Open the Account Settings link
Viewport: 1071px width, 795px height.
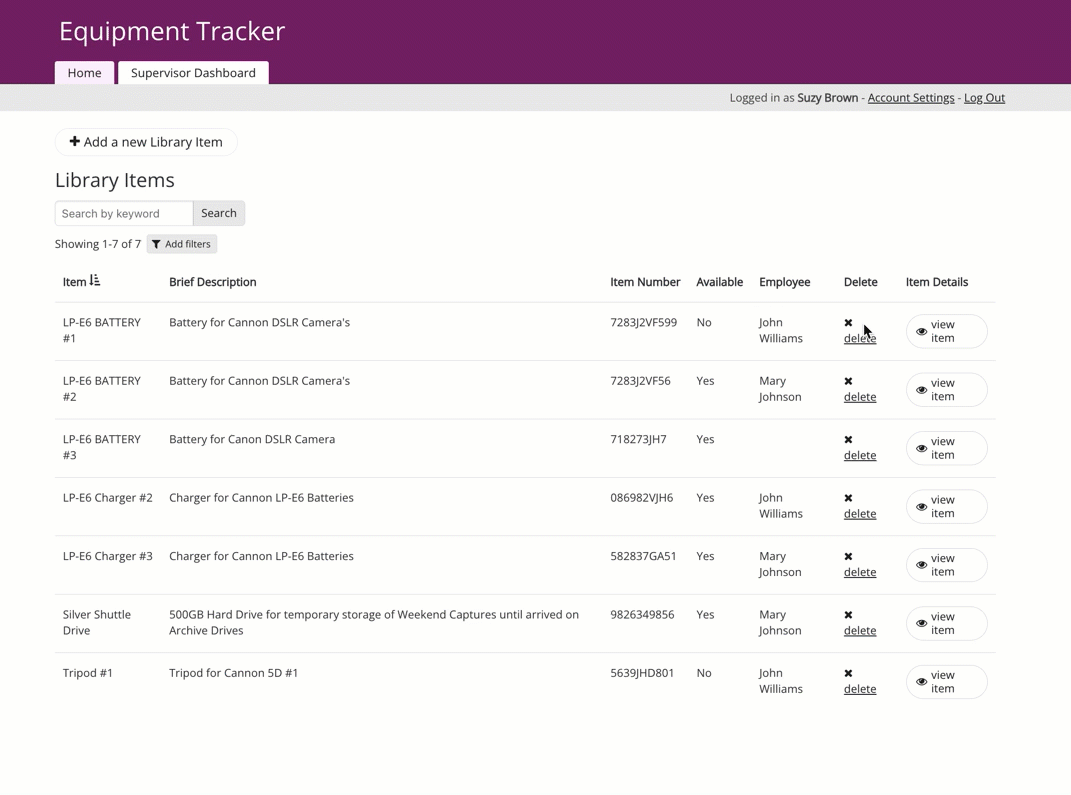pyautogui.click(x=910, y=98)
